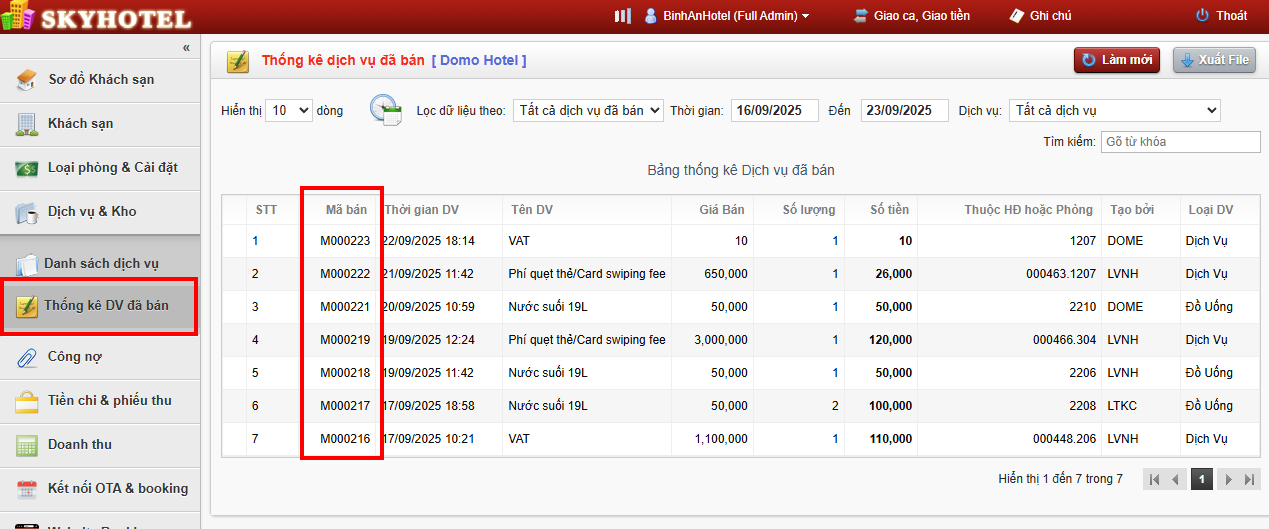
Task: Go to next page of table
Action: pyautogui.click(x=1228, y=480)
